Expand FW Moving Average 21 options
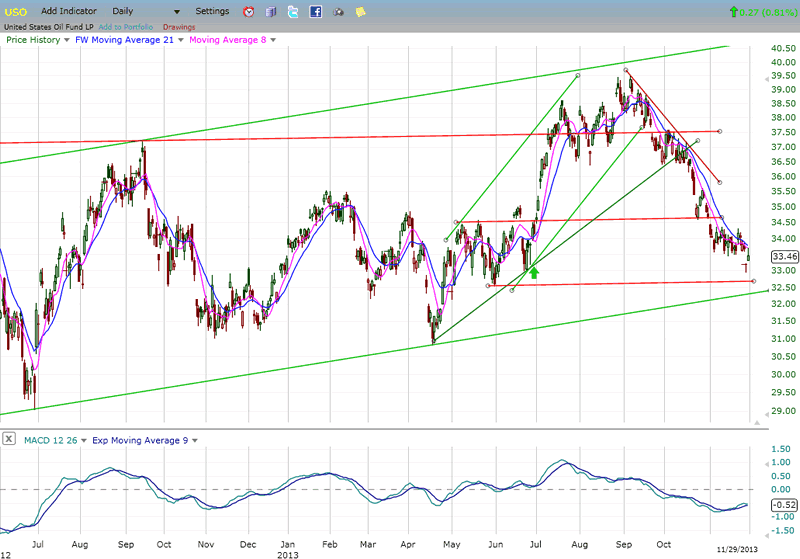The height and width of the screenshot is (559, 800). click(x=182, y=41)
